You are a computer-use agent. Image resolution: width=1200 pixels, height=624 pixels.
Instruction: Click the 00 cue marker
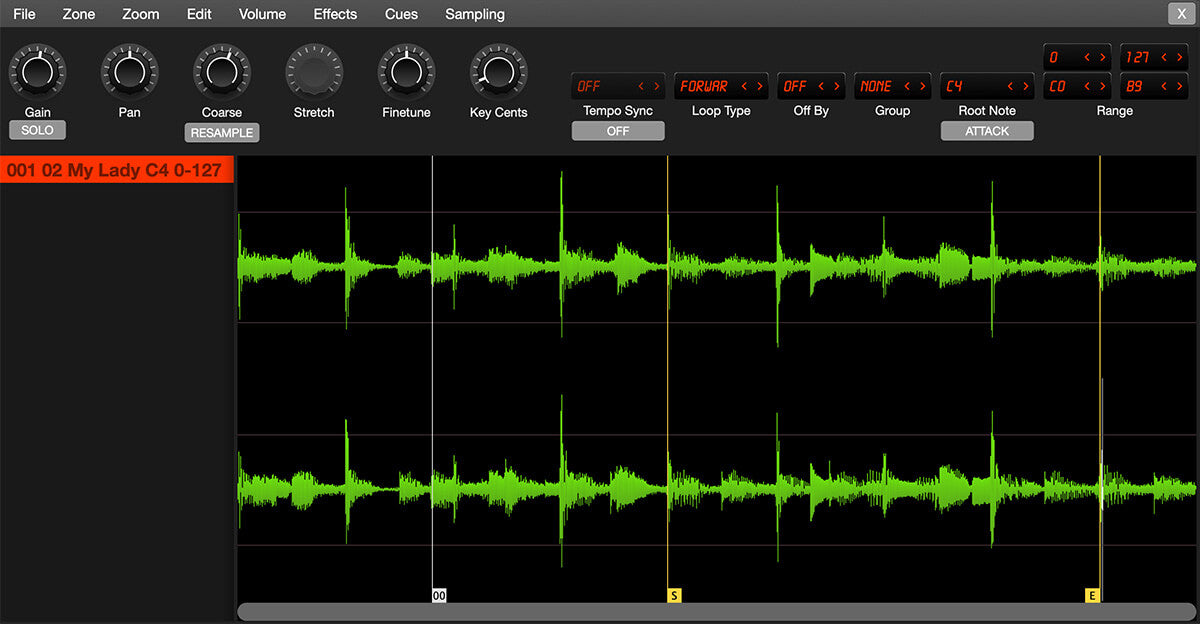439,595
